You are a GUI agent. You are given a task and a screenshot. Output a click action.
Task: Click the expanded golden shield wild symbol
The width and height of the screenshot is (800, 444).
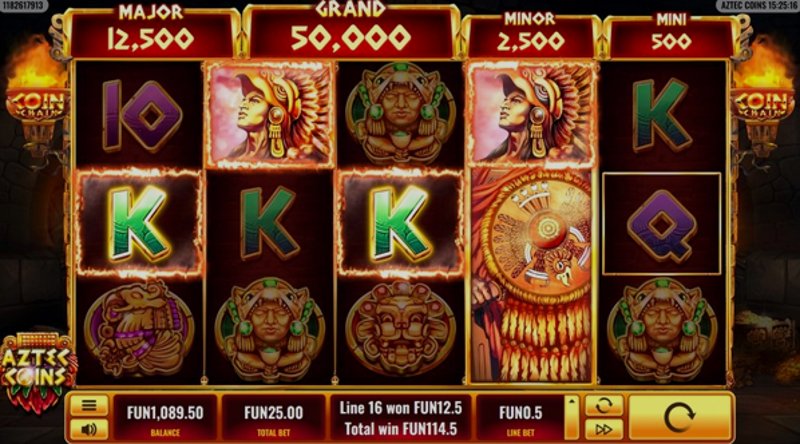point(532,276)
